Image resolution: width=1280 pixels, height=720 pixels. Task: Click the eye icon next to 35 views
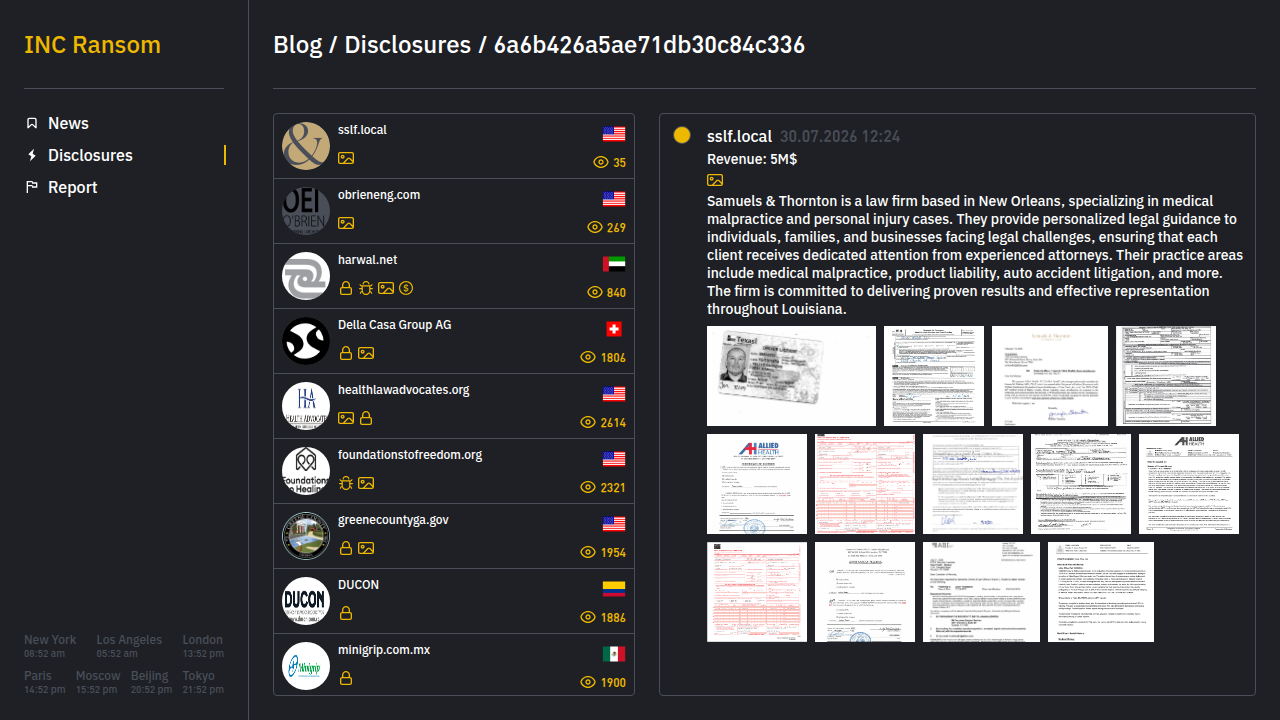(601, 162)
